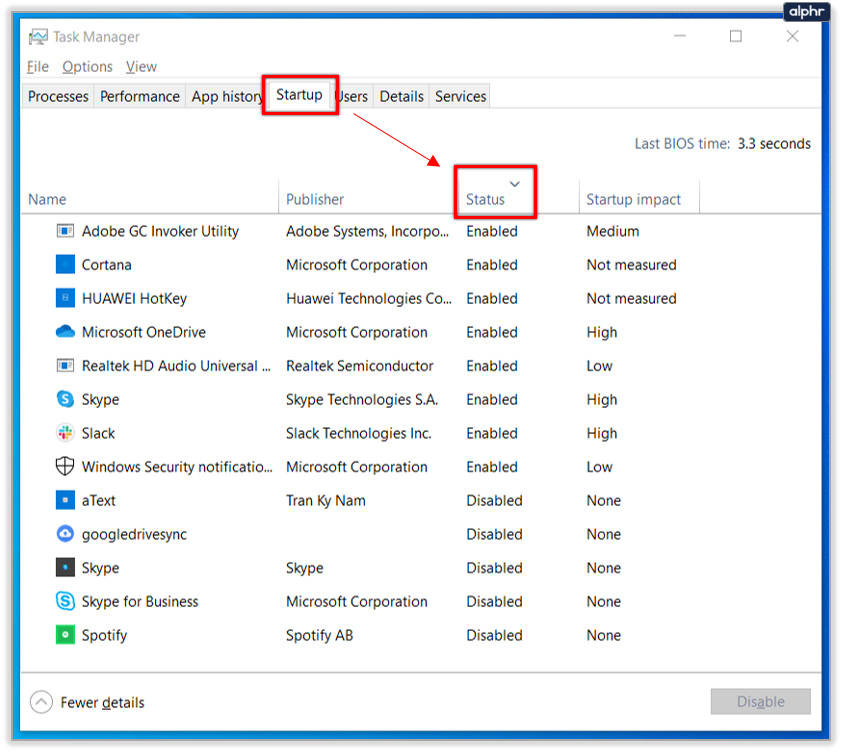Minimize the Task Manager window
This screenshot has height=752, width=842.
click(x=680, y=36)
